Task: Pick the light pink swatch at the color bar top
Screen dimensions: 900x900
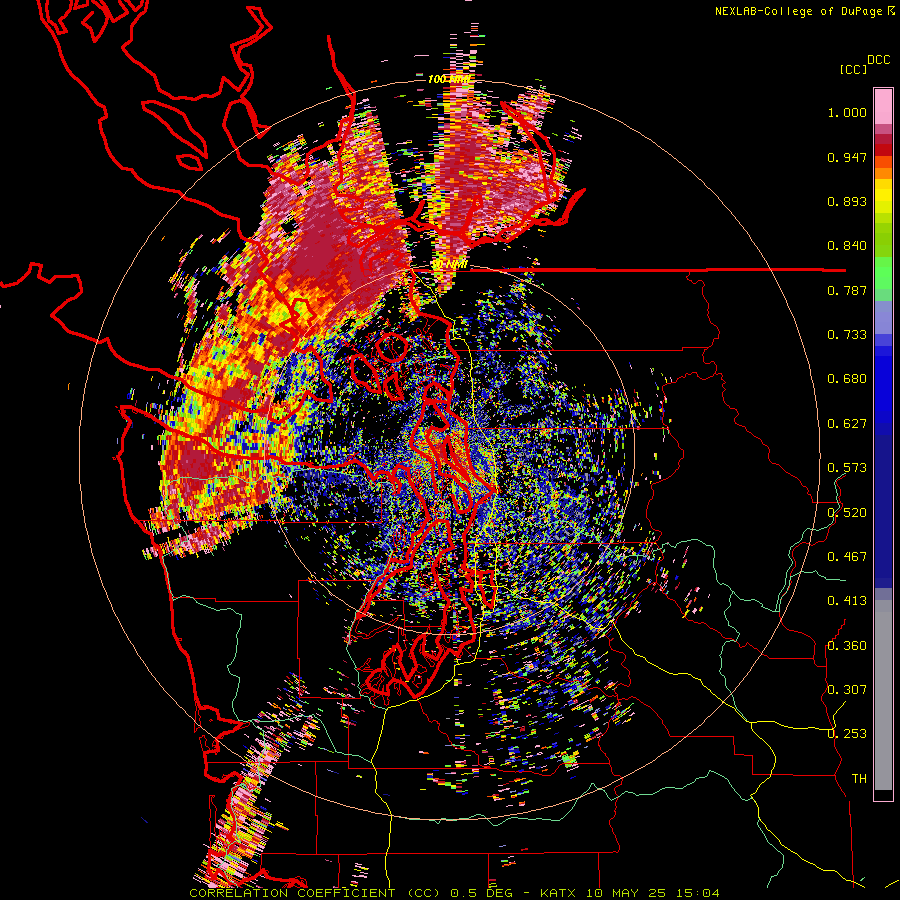Action: (883, 106)
